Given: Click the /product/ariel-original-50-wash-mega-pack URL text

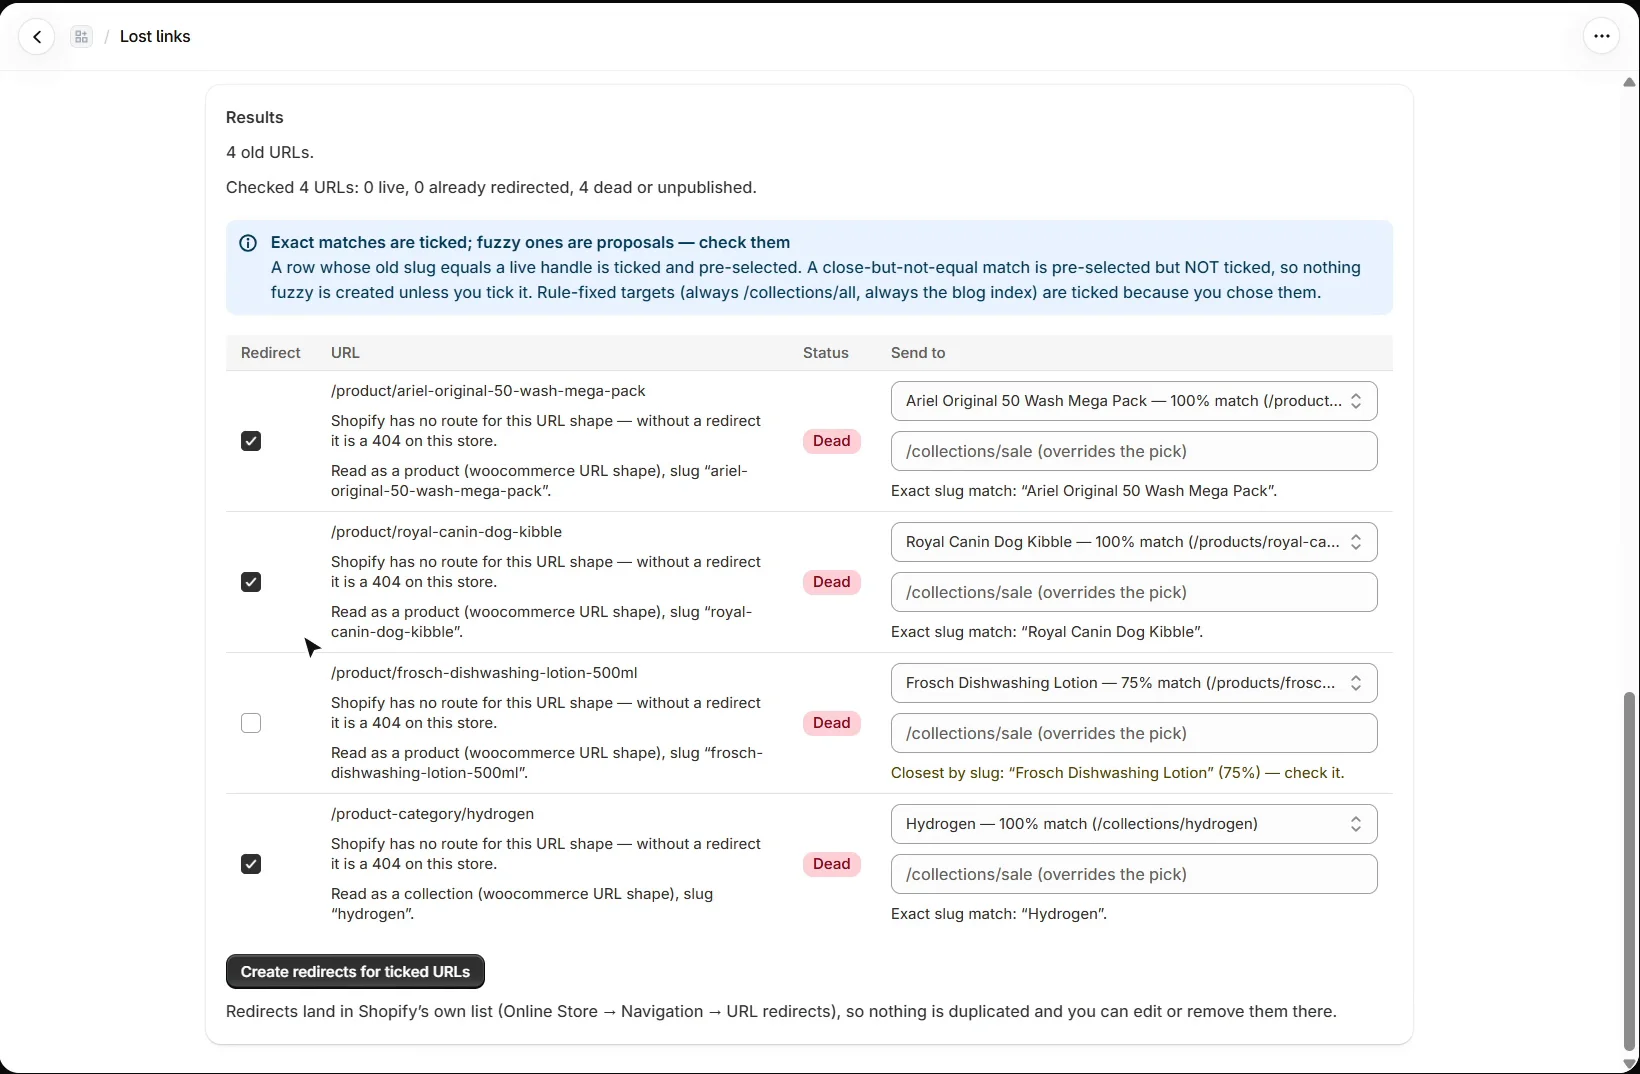Looking at the screenshot, I should (x=488, y=391).
